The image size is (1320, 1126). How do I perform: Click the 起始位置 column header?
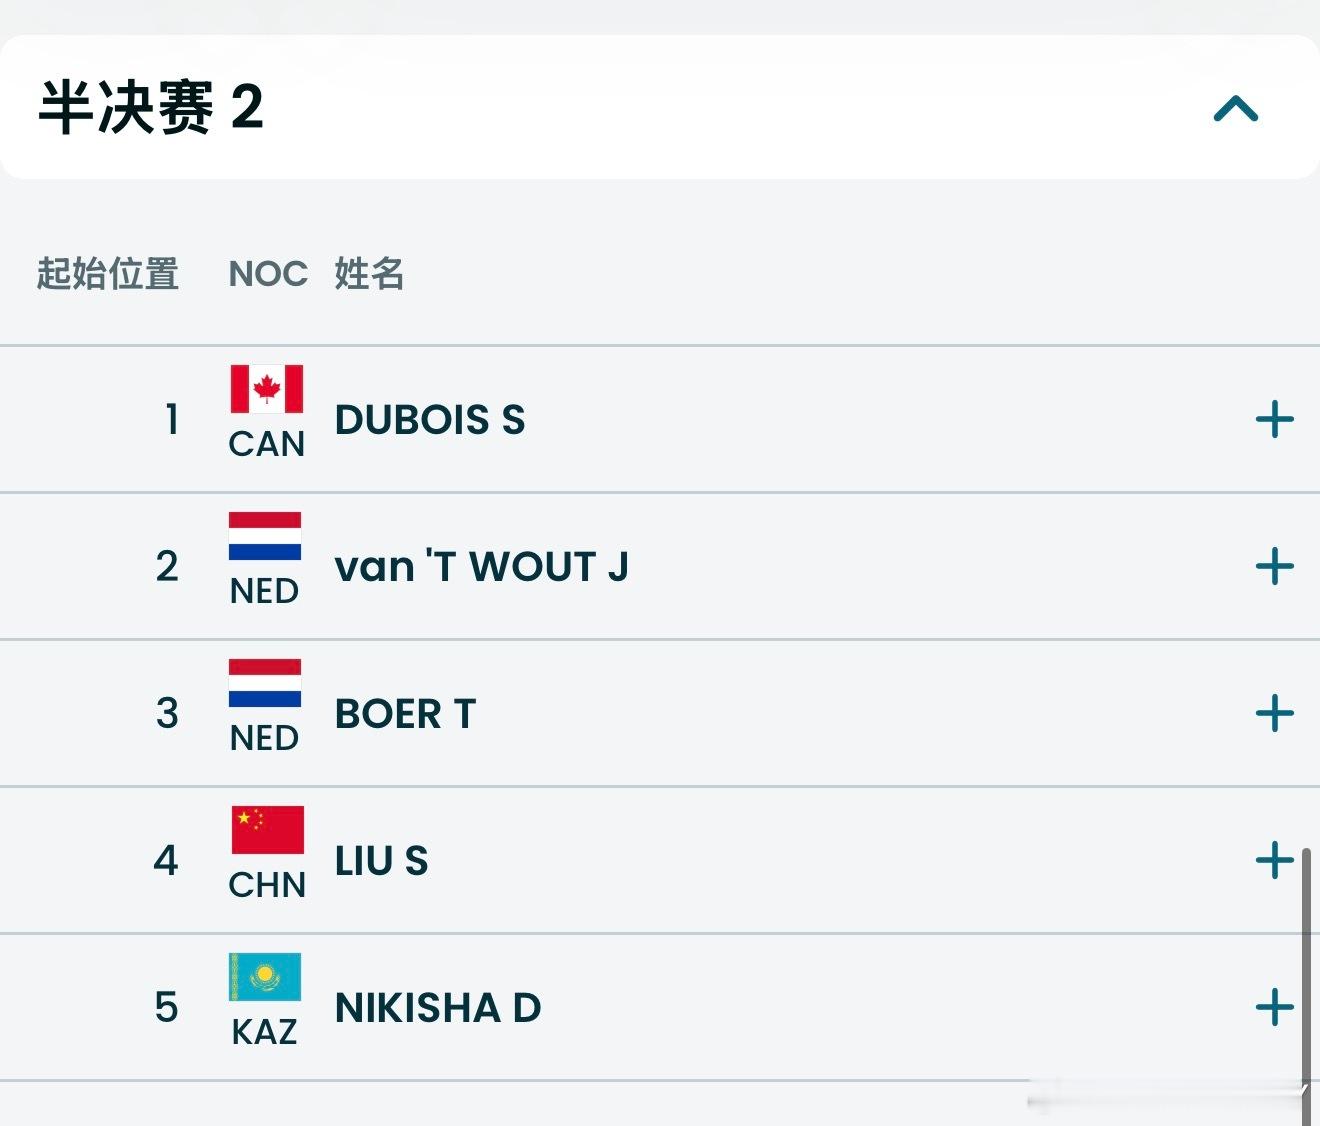108,273
